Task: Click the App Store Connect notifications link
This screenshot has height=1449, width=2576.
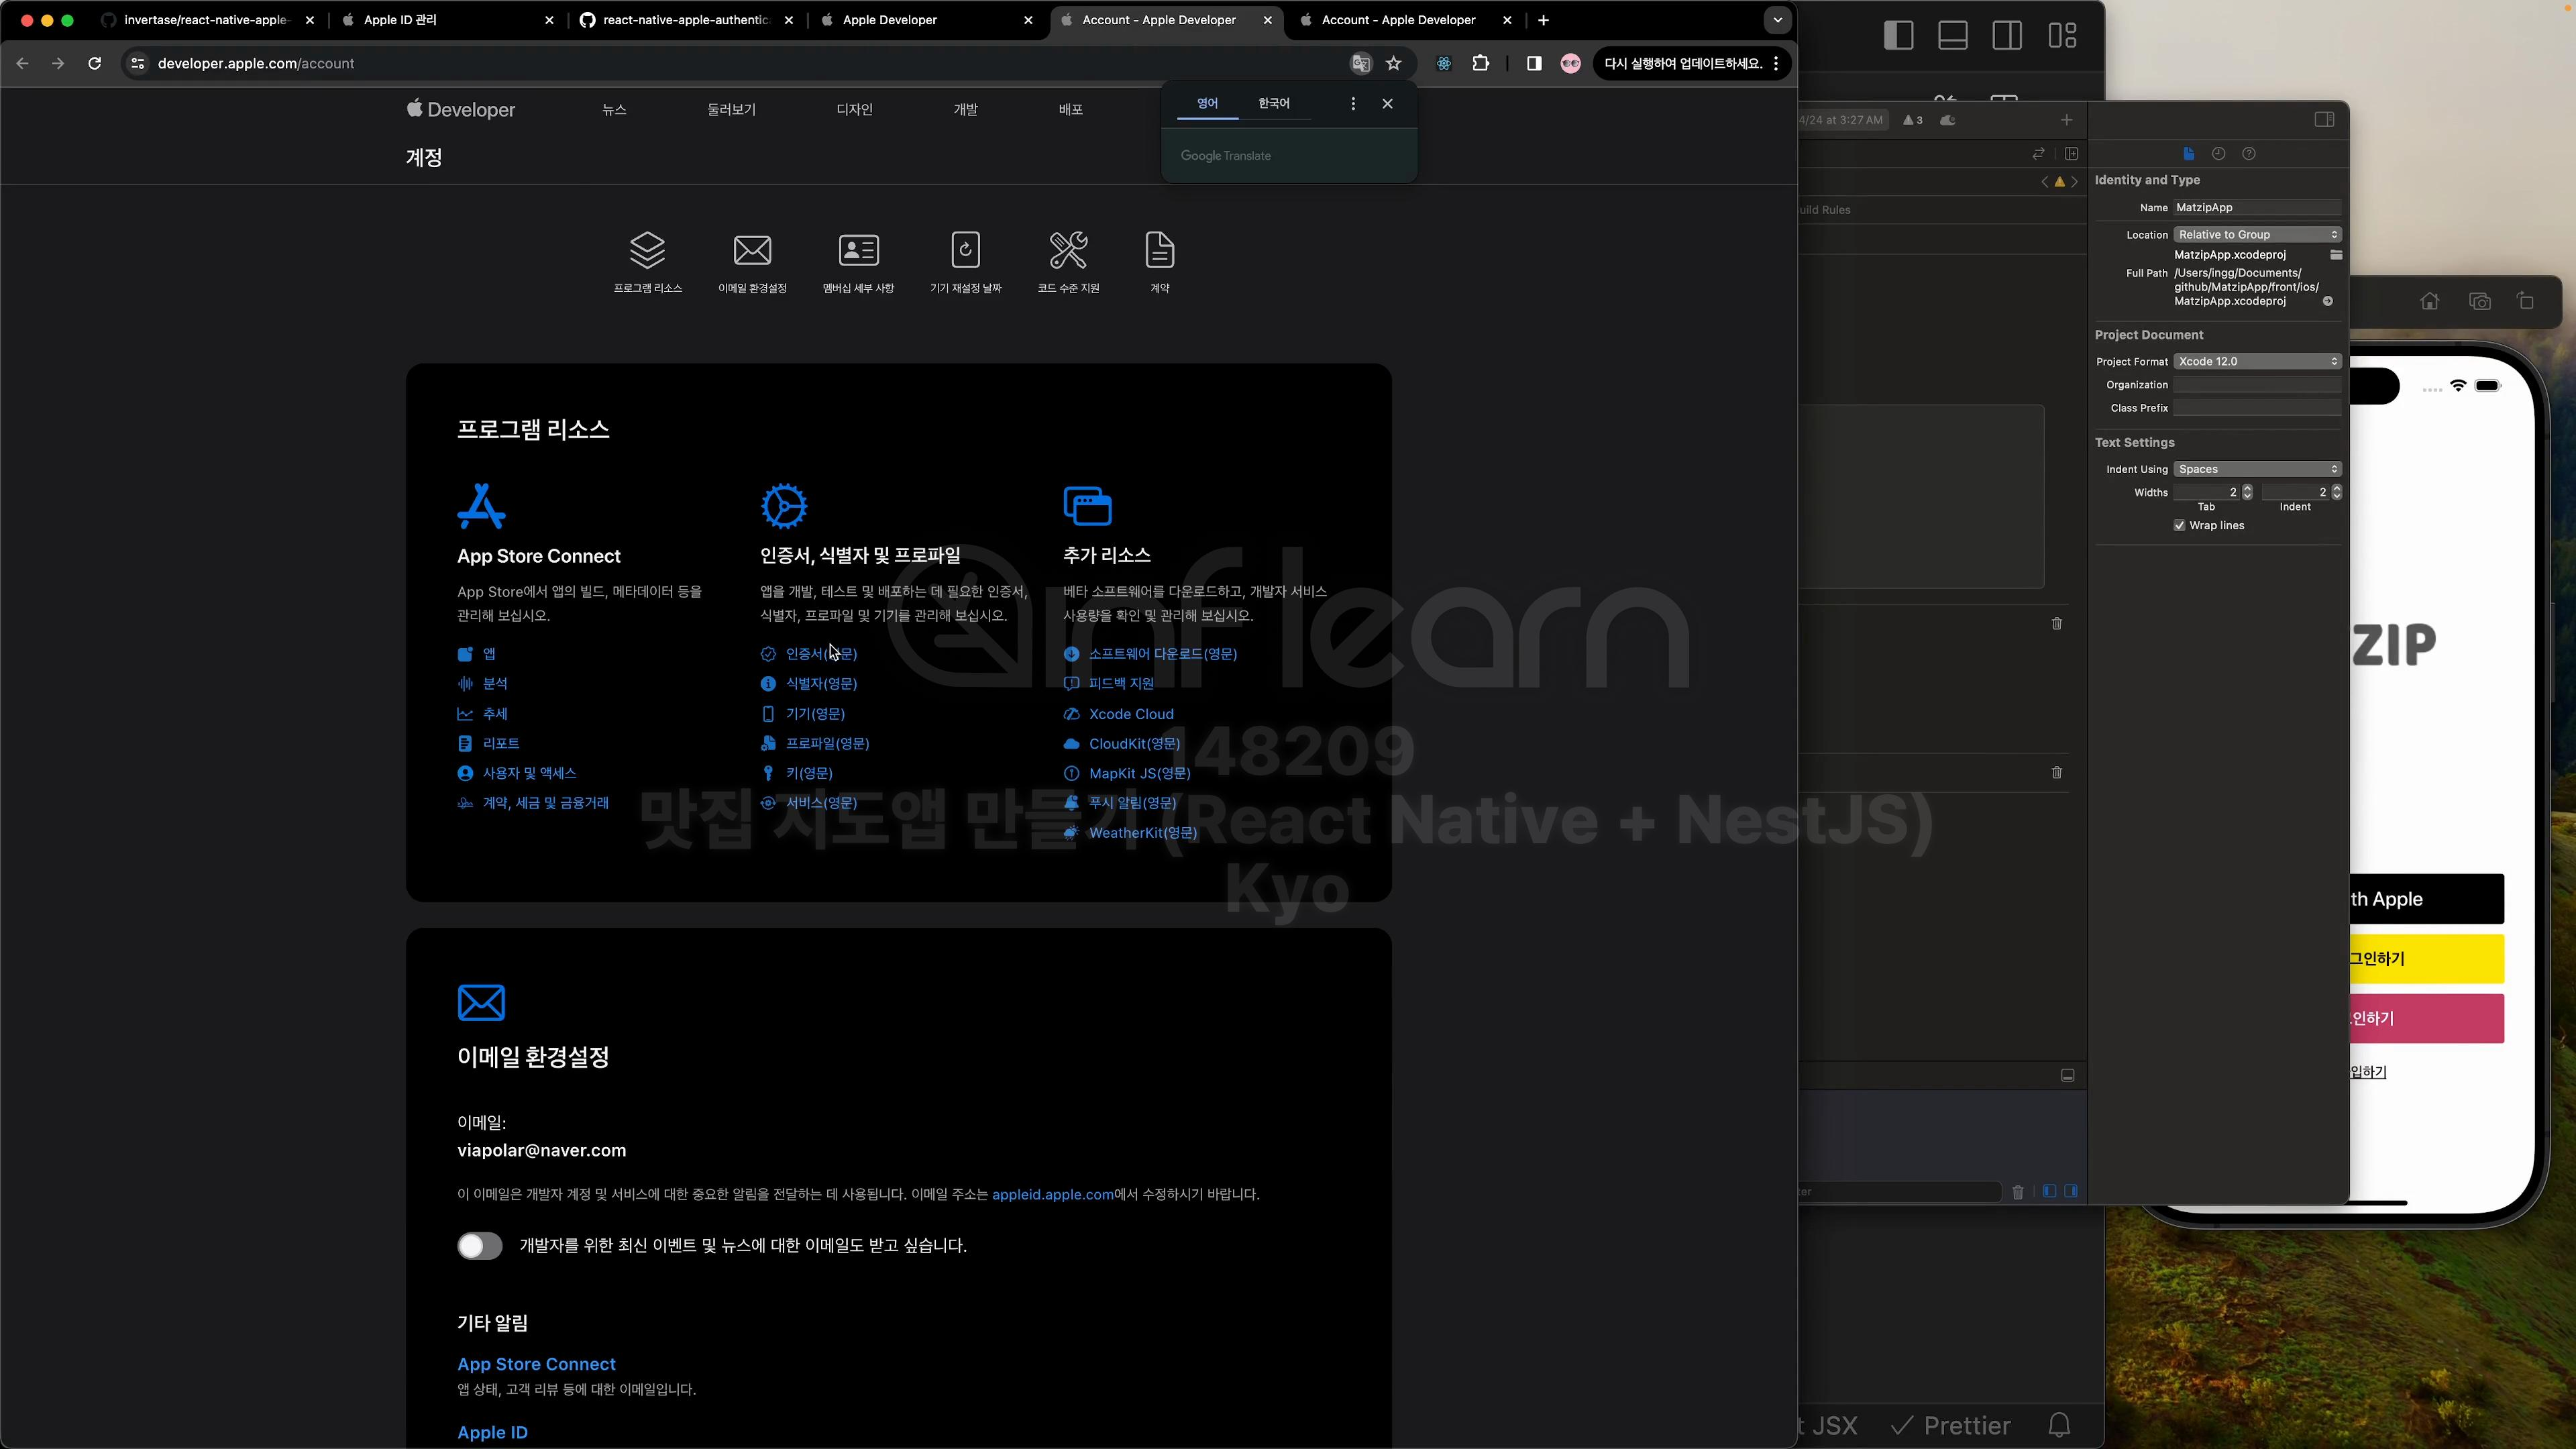Action: pos(536,1365)
